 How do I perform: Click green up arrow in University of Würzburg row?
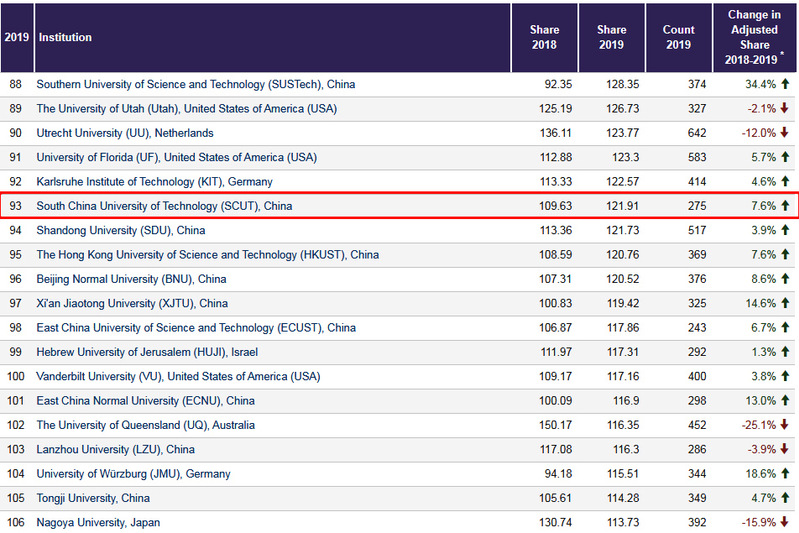coord(785,473)
